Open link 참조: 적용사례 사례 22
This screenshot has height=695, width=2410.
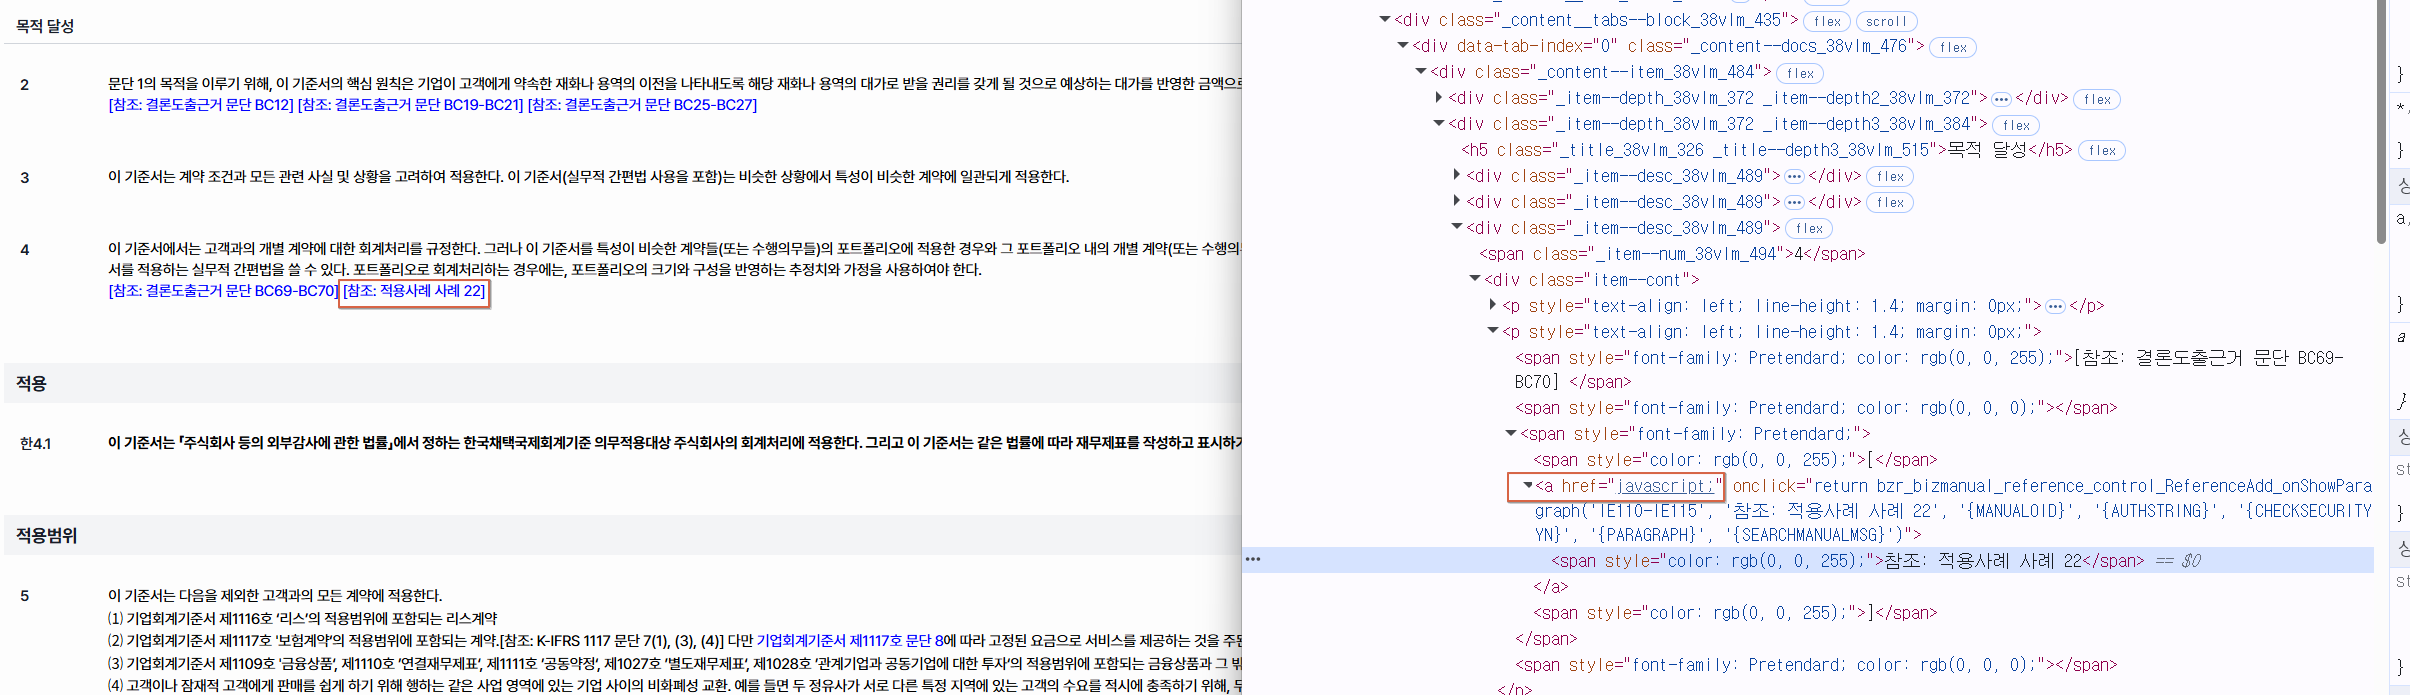tap(414, 291)
